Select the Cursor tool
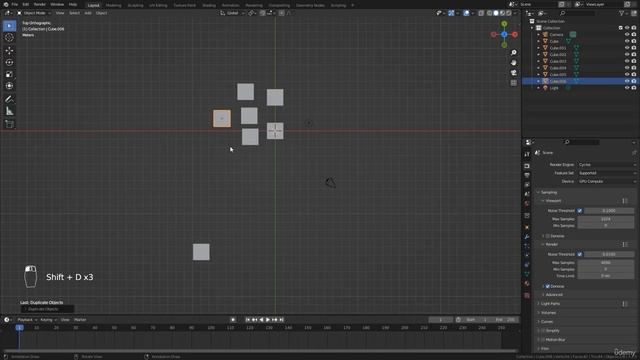The image size is (640, 360). point(9,38)
